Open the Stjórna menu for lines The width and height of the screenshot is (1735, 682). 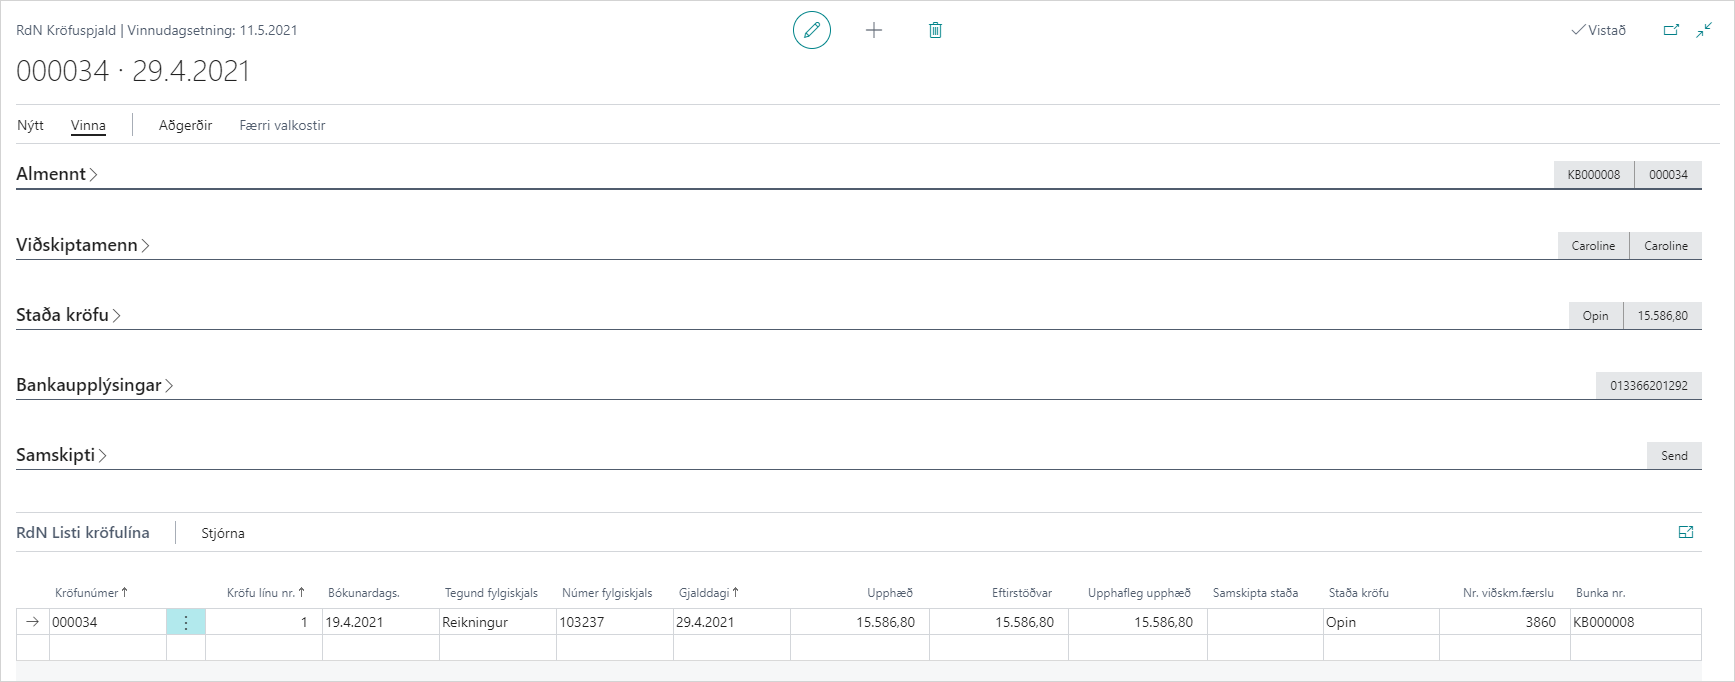pyautogui.click(x=222, y=533)
